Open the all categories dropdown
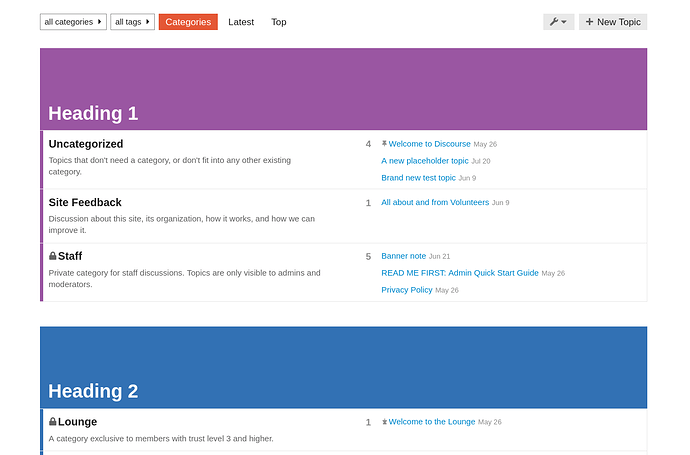 point(73,22)
